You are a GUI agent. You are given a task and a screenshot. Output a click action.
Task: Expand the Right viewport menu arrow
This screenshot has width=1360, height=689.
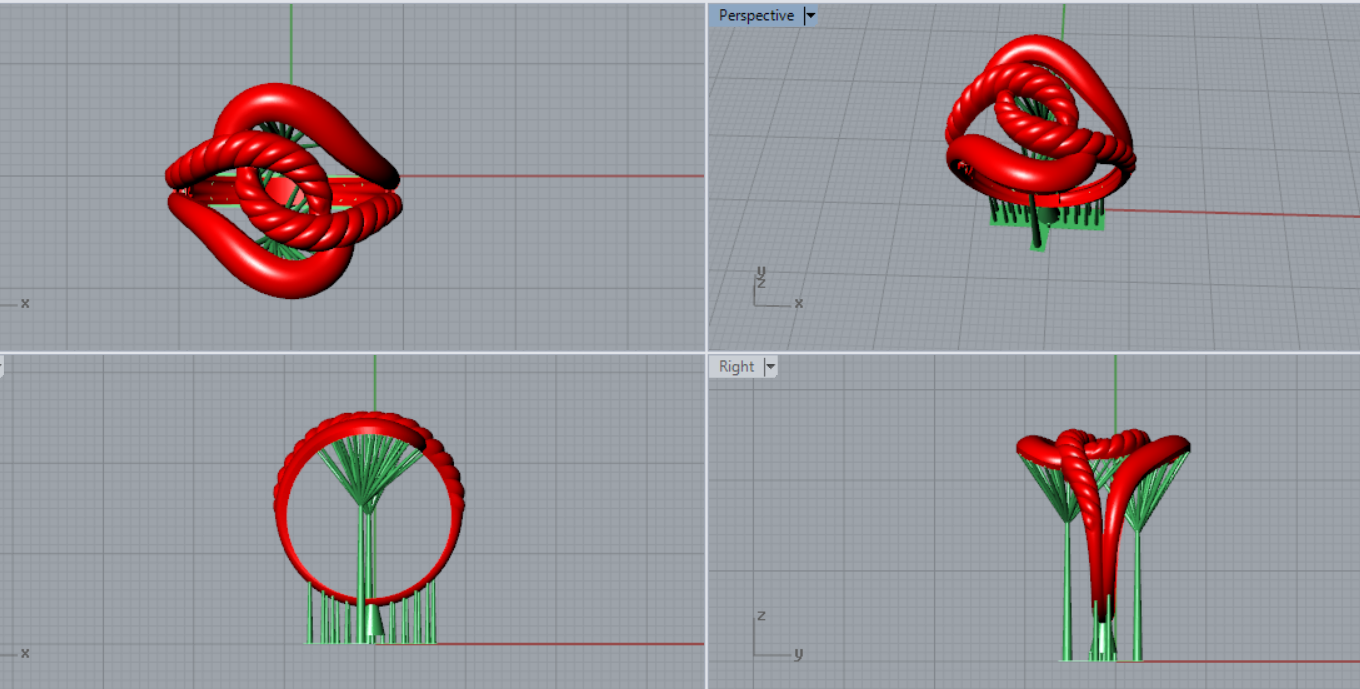point(770,367)
